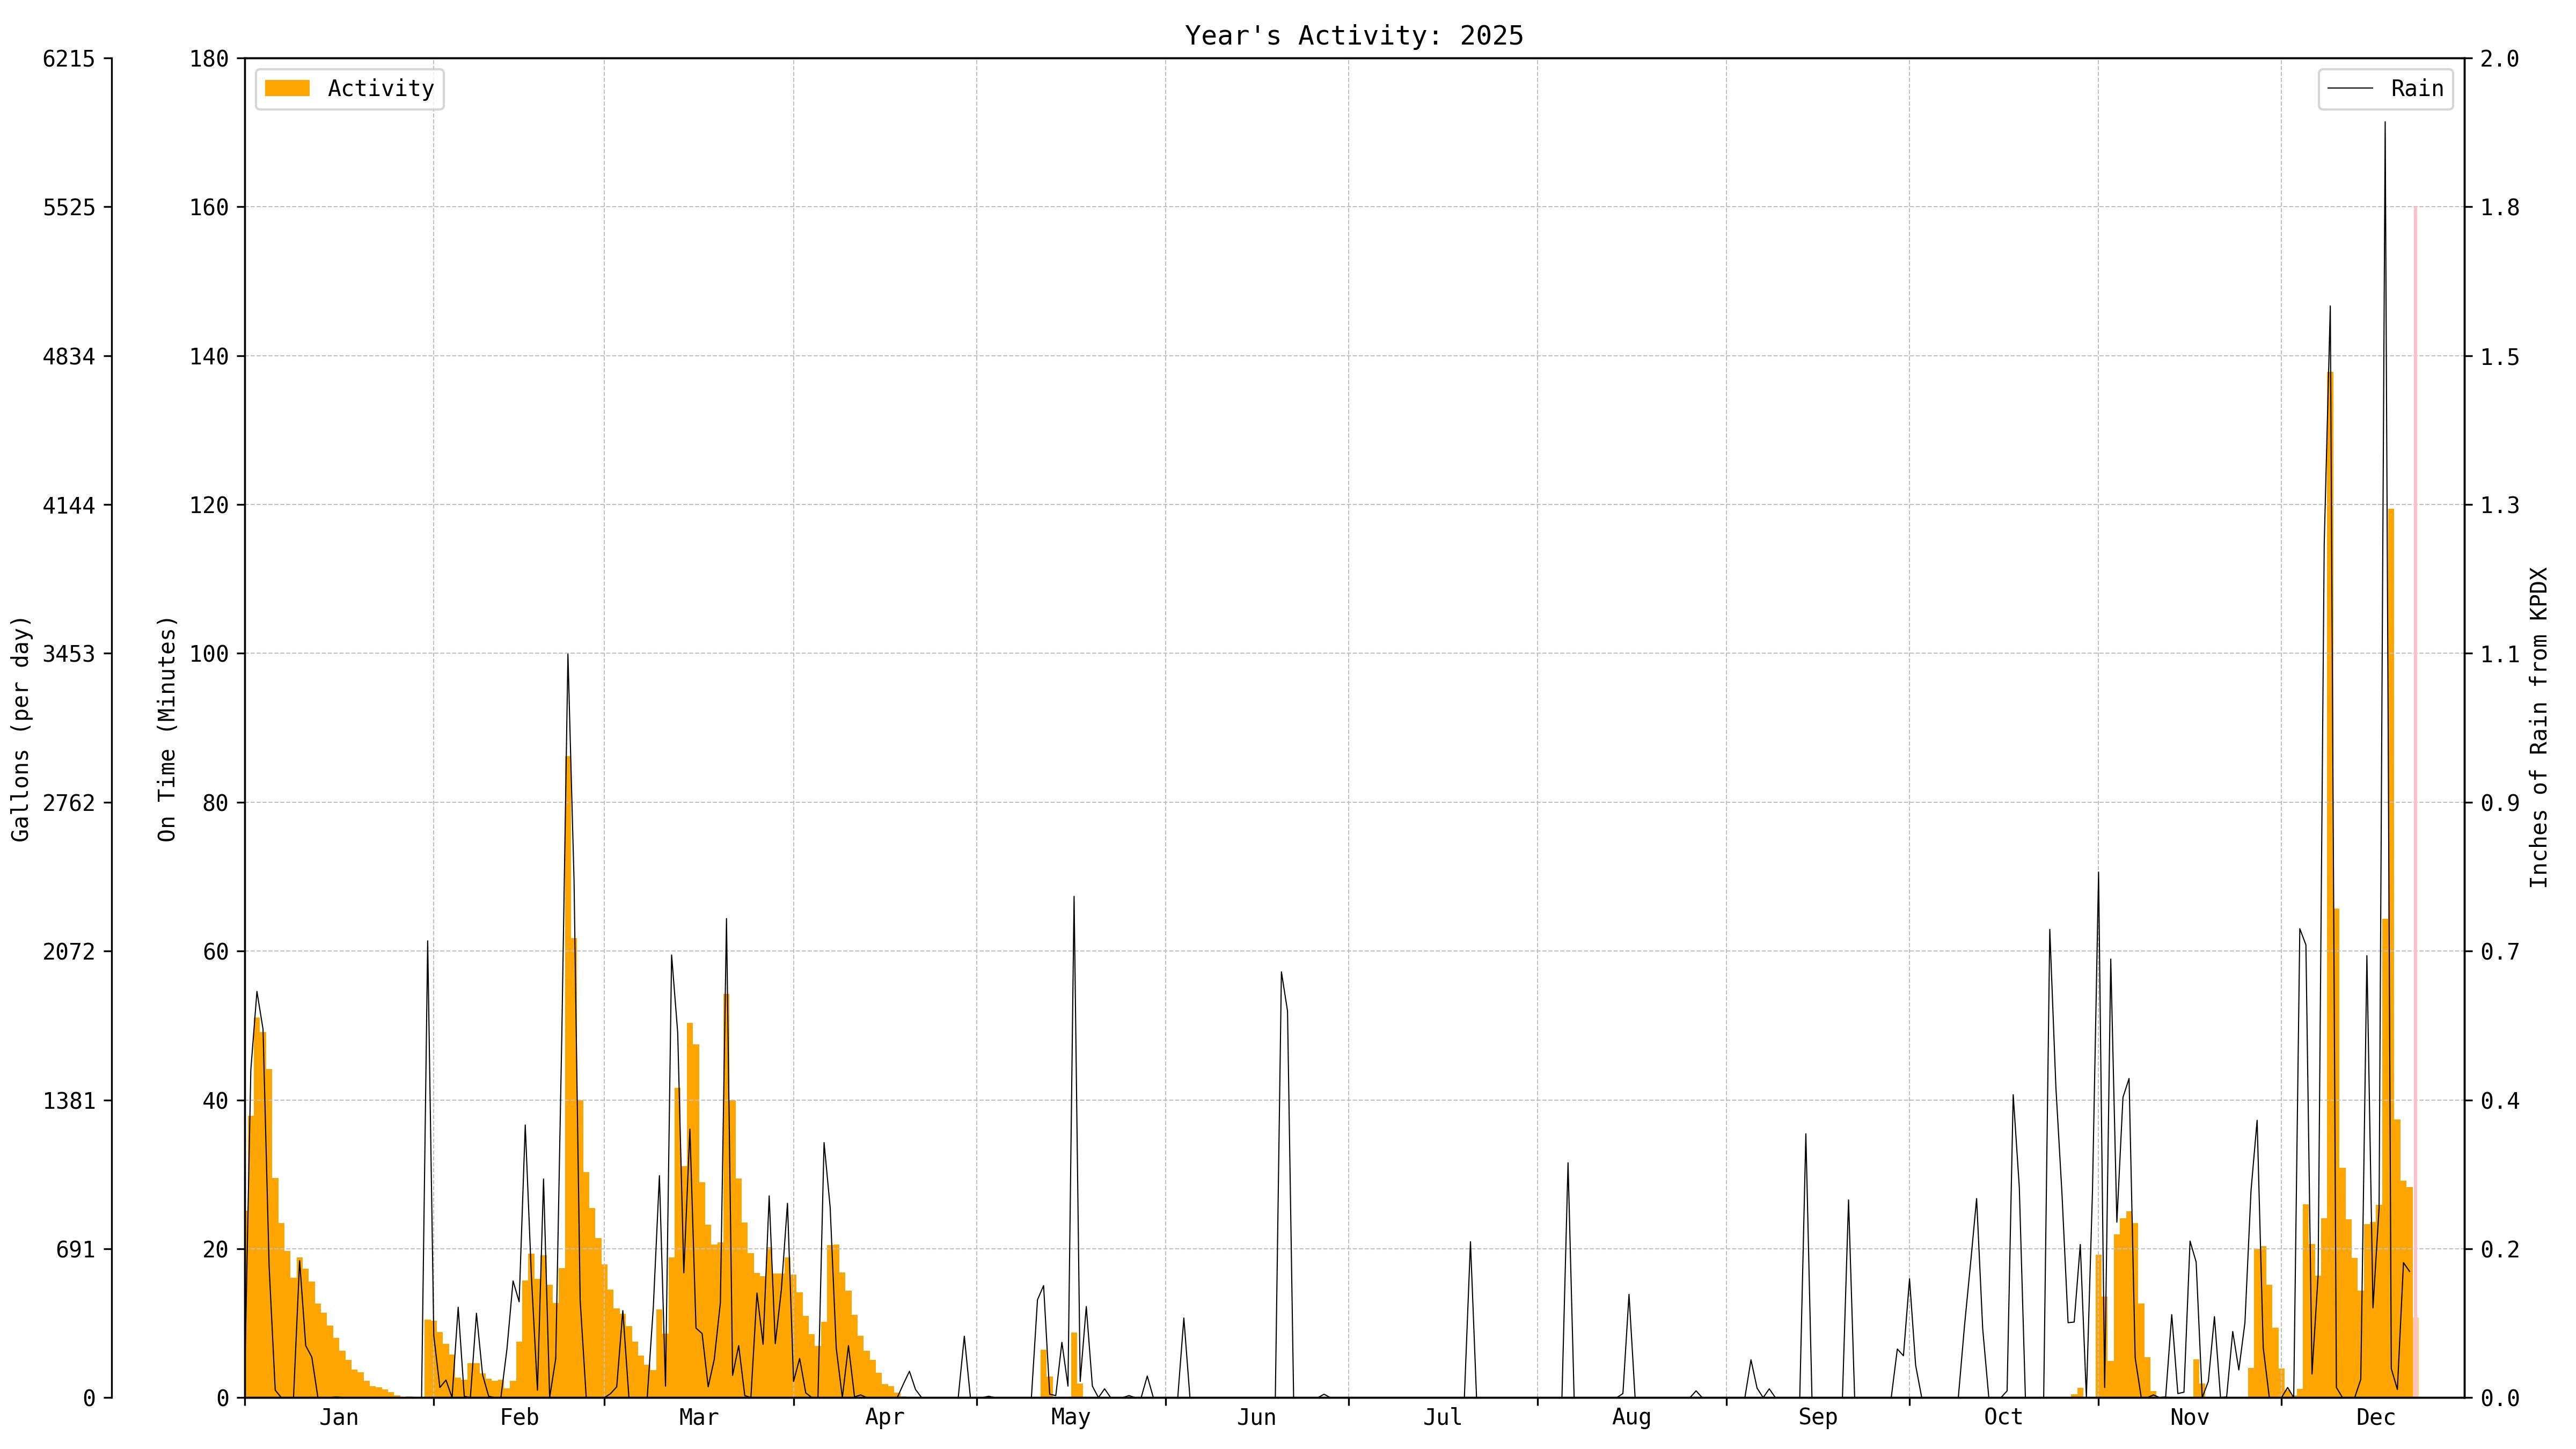Click the Rain legend label text

2417,89
